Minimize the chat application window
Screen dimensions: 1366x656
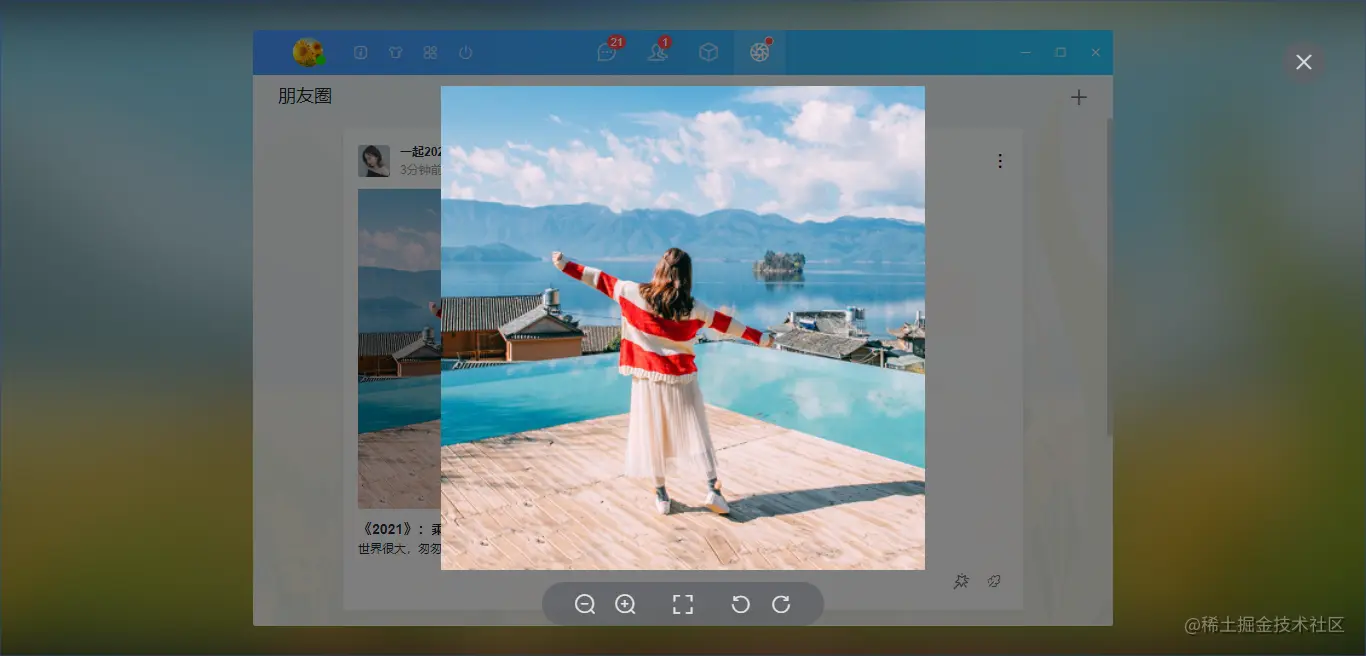click(1026, 52)
